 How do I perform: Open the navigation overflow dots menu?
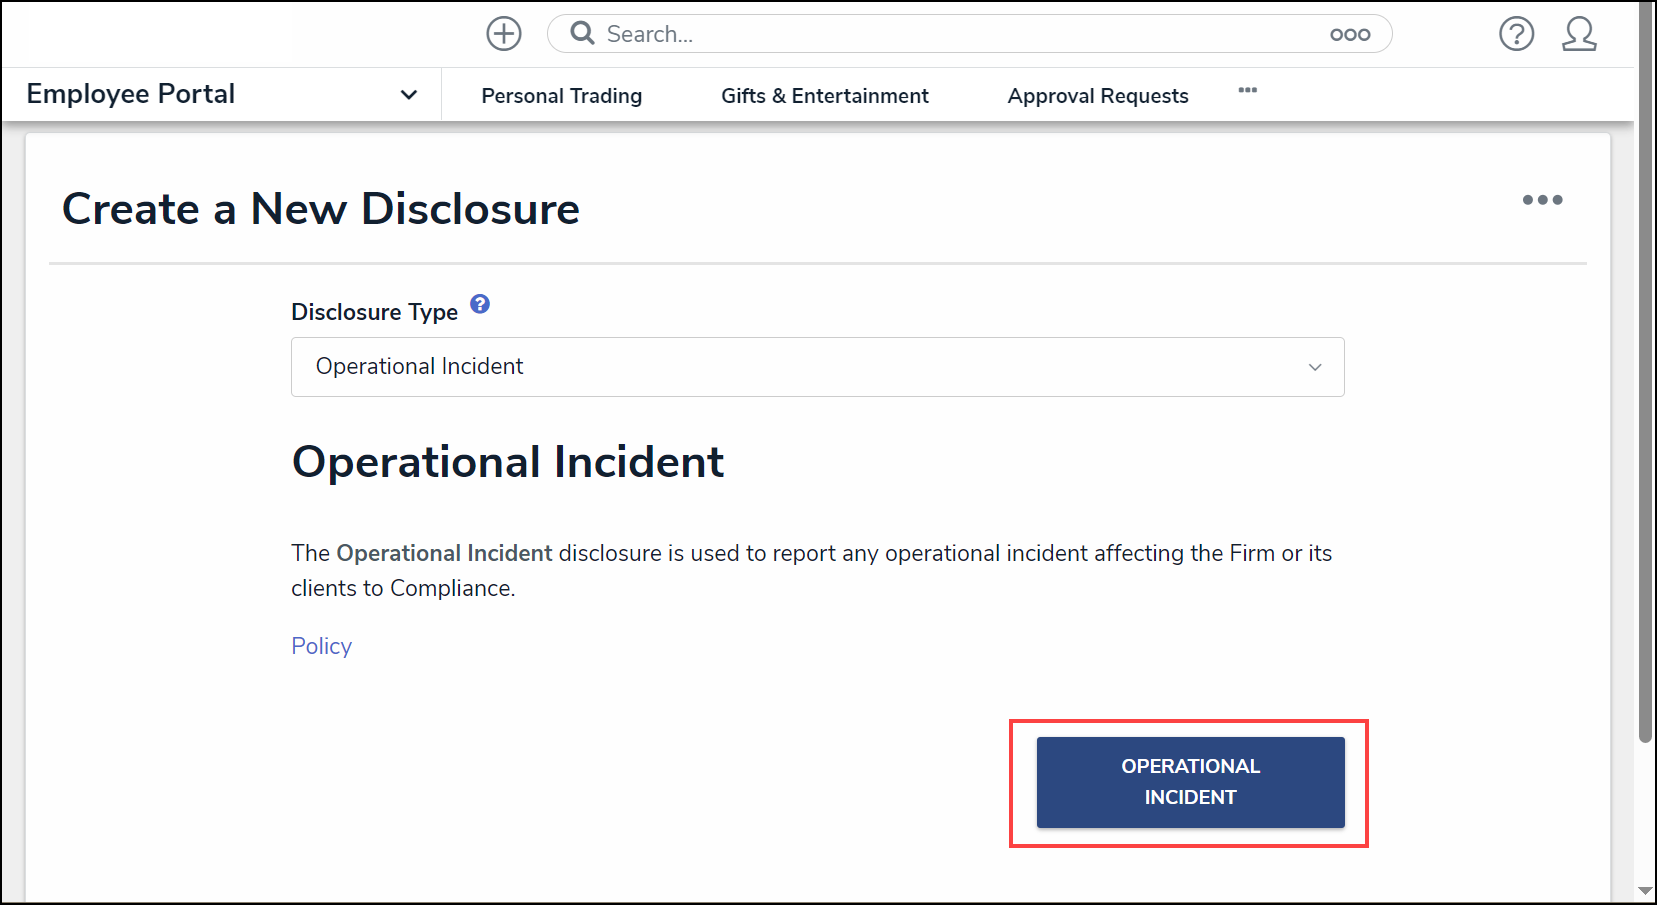[1247, 90]
